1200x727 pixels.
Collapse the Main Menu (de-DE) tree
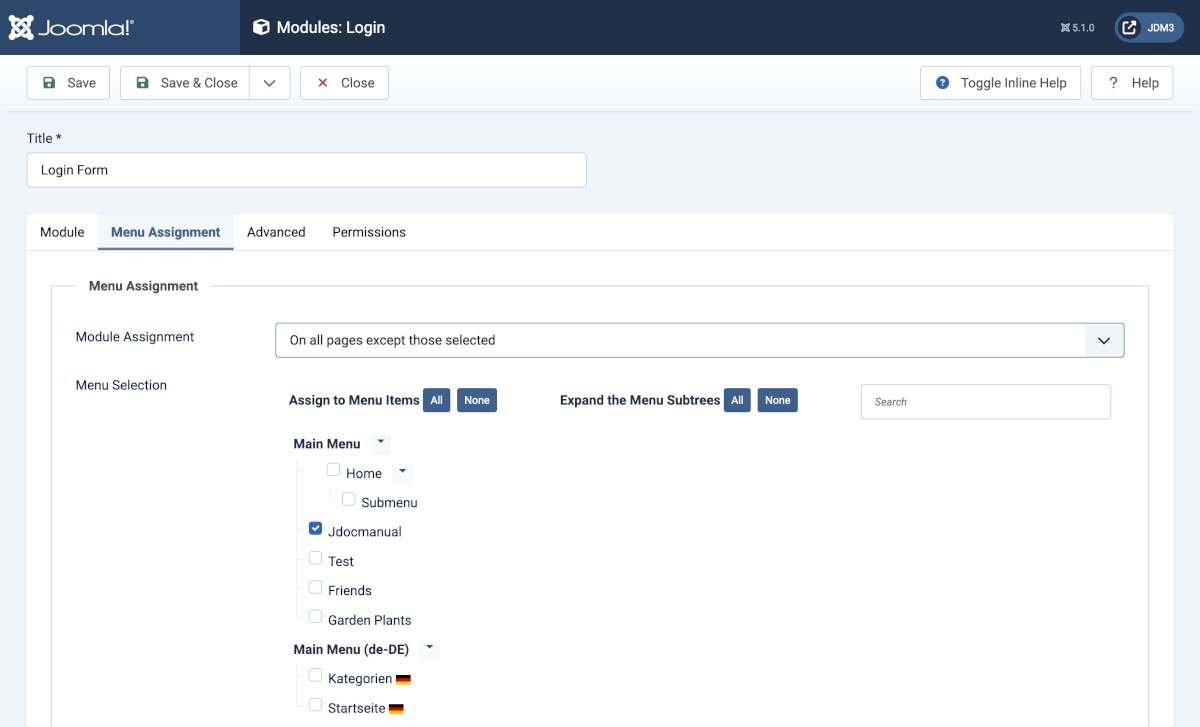[429, 648]
